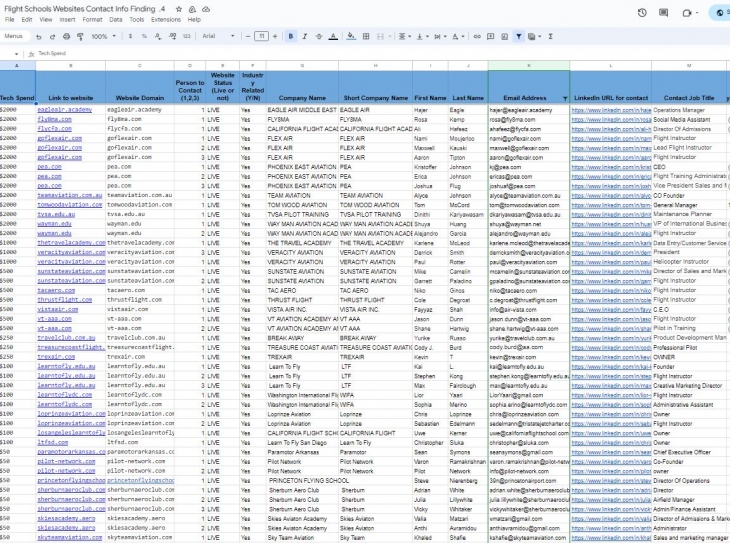The width and height of the screenshot is (730, 543).
Task: Open the flycfa.com website link
Action: [54, 129]
